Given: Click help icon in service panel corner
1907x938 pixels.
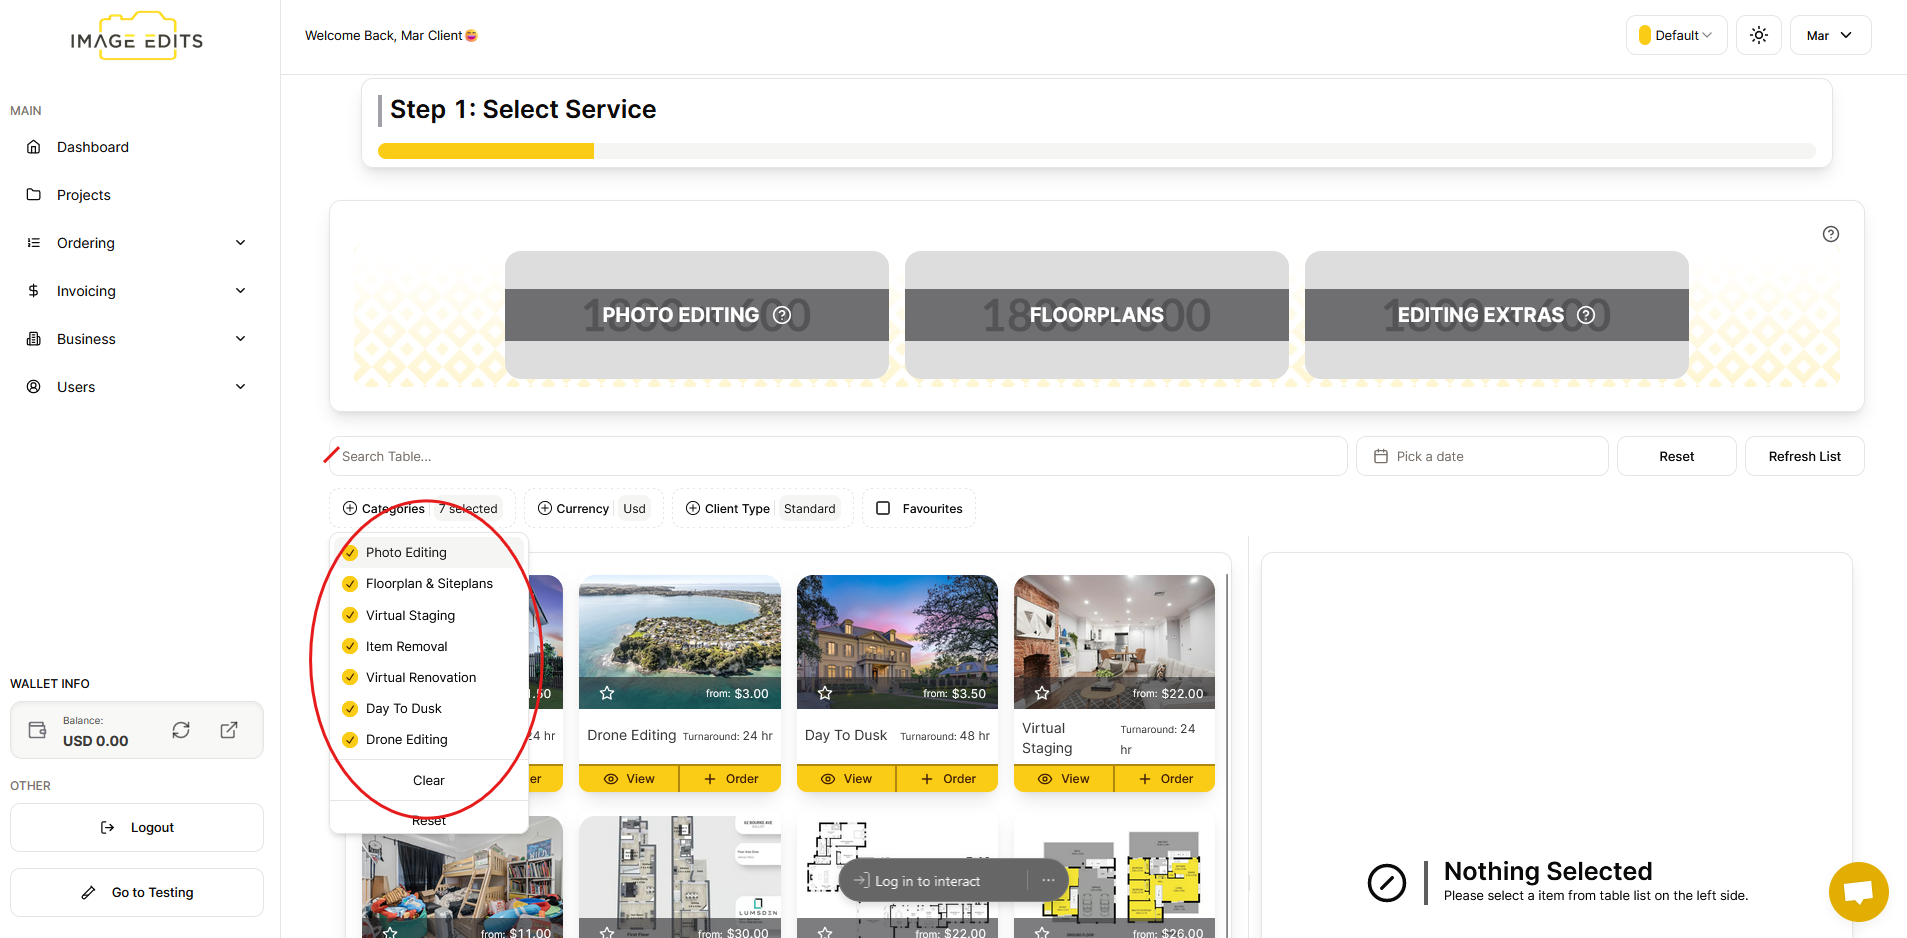Looking at the screenshot, I should pos(1830,234).
